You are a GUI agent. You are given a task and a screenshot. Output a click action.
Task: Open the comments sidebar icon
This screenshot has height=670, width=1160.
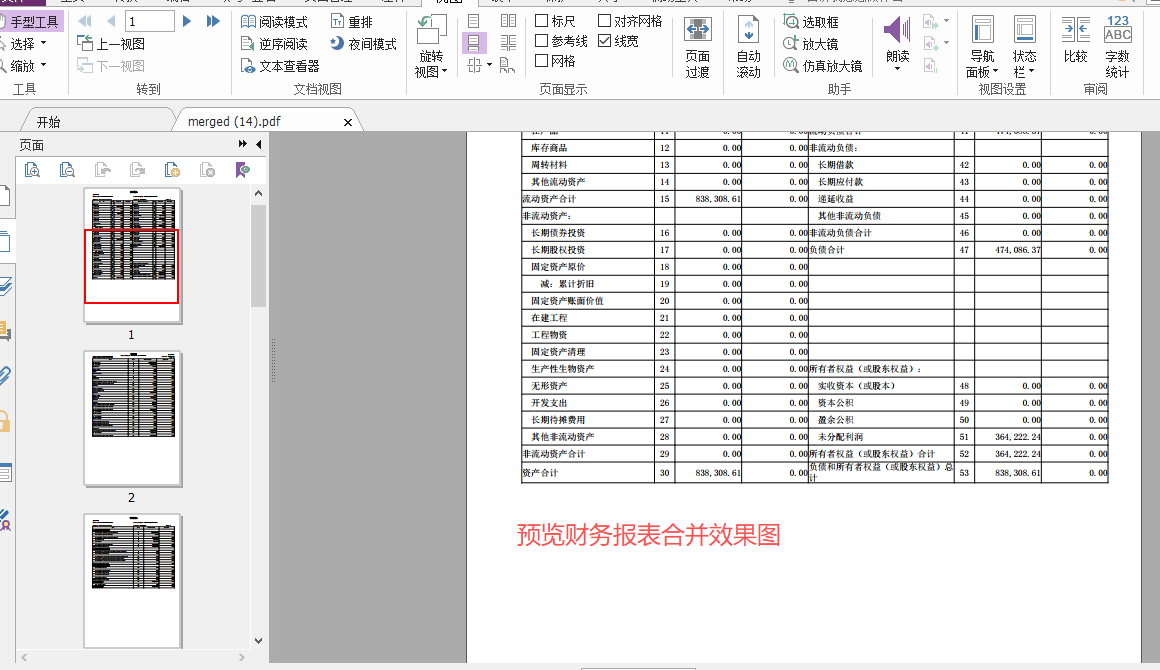5,331
